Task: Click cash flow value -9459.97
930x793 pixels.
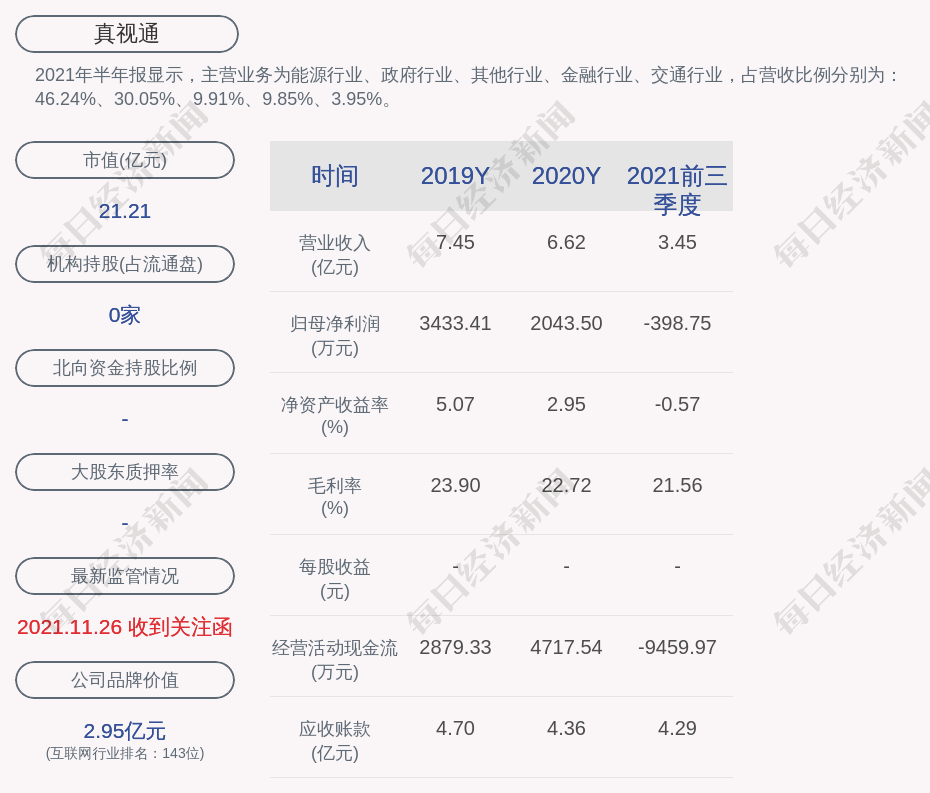Action: [x=677, y=647]
